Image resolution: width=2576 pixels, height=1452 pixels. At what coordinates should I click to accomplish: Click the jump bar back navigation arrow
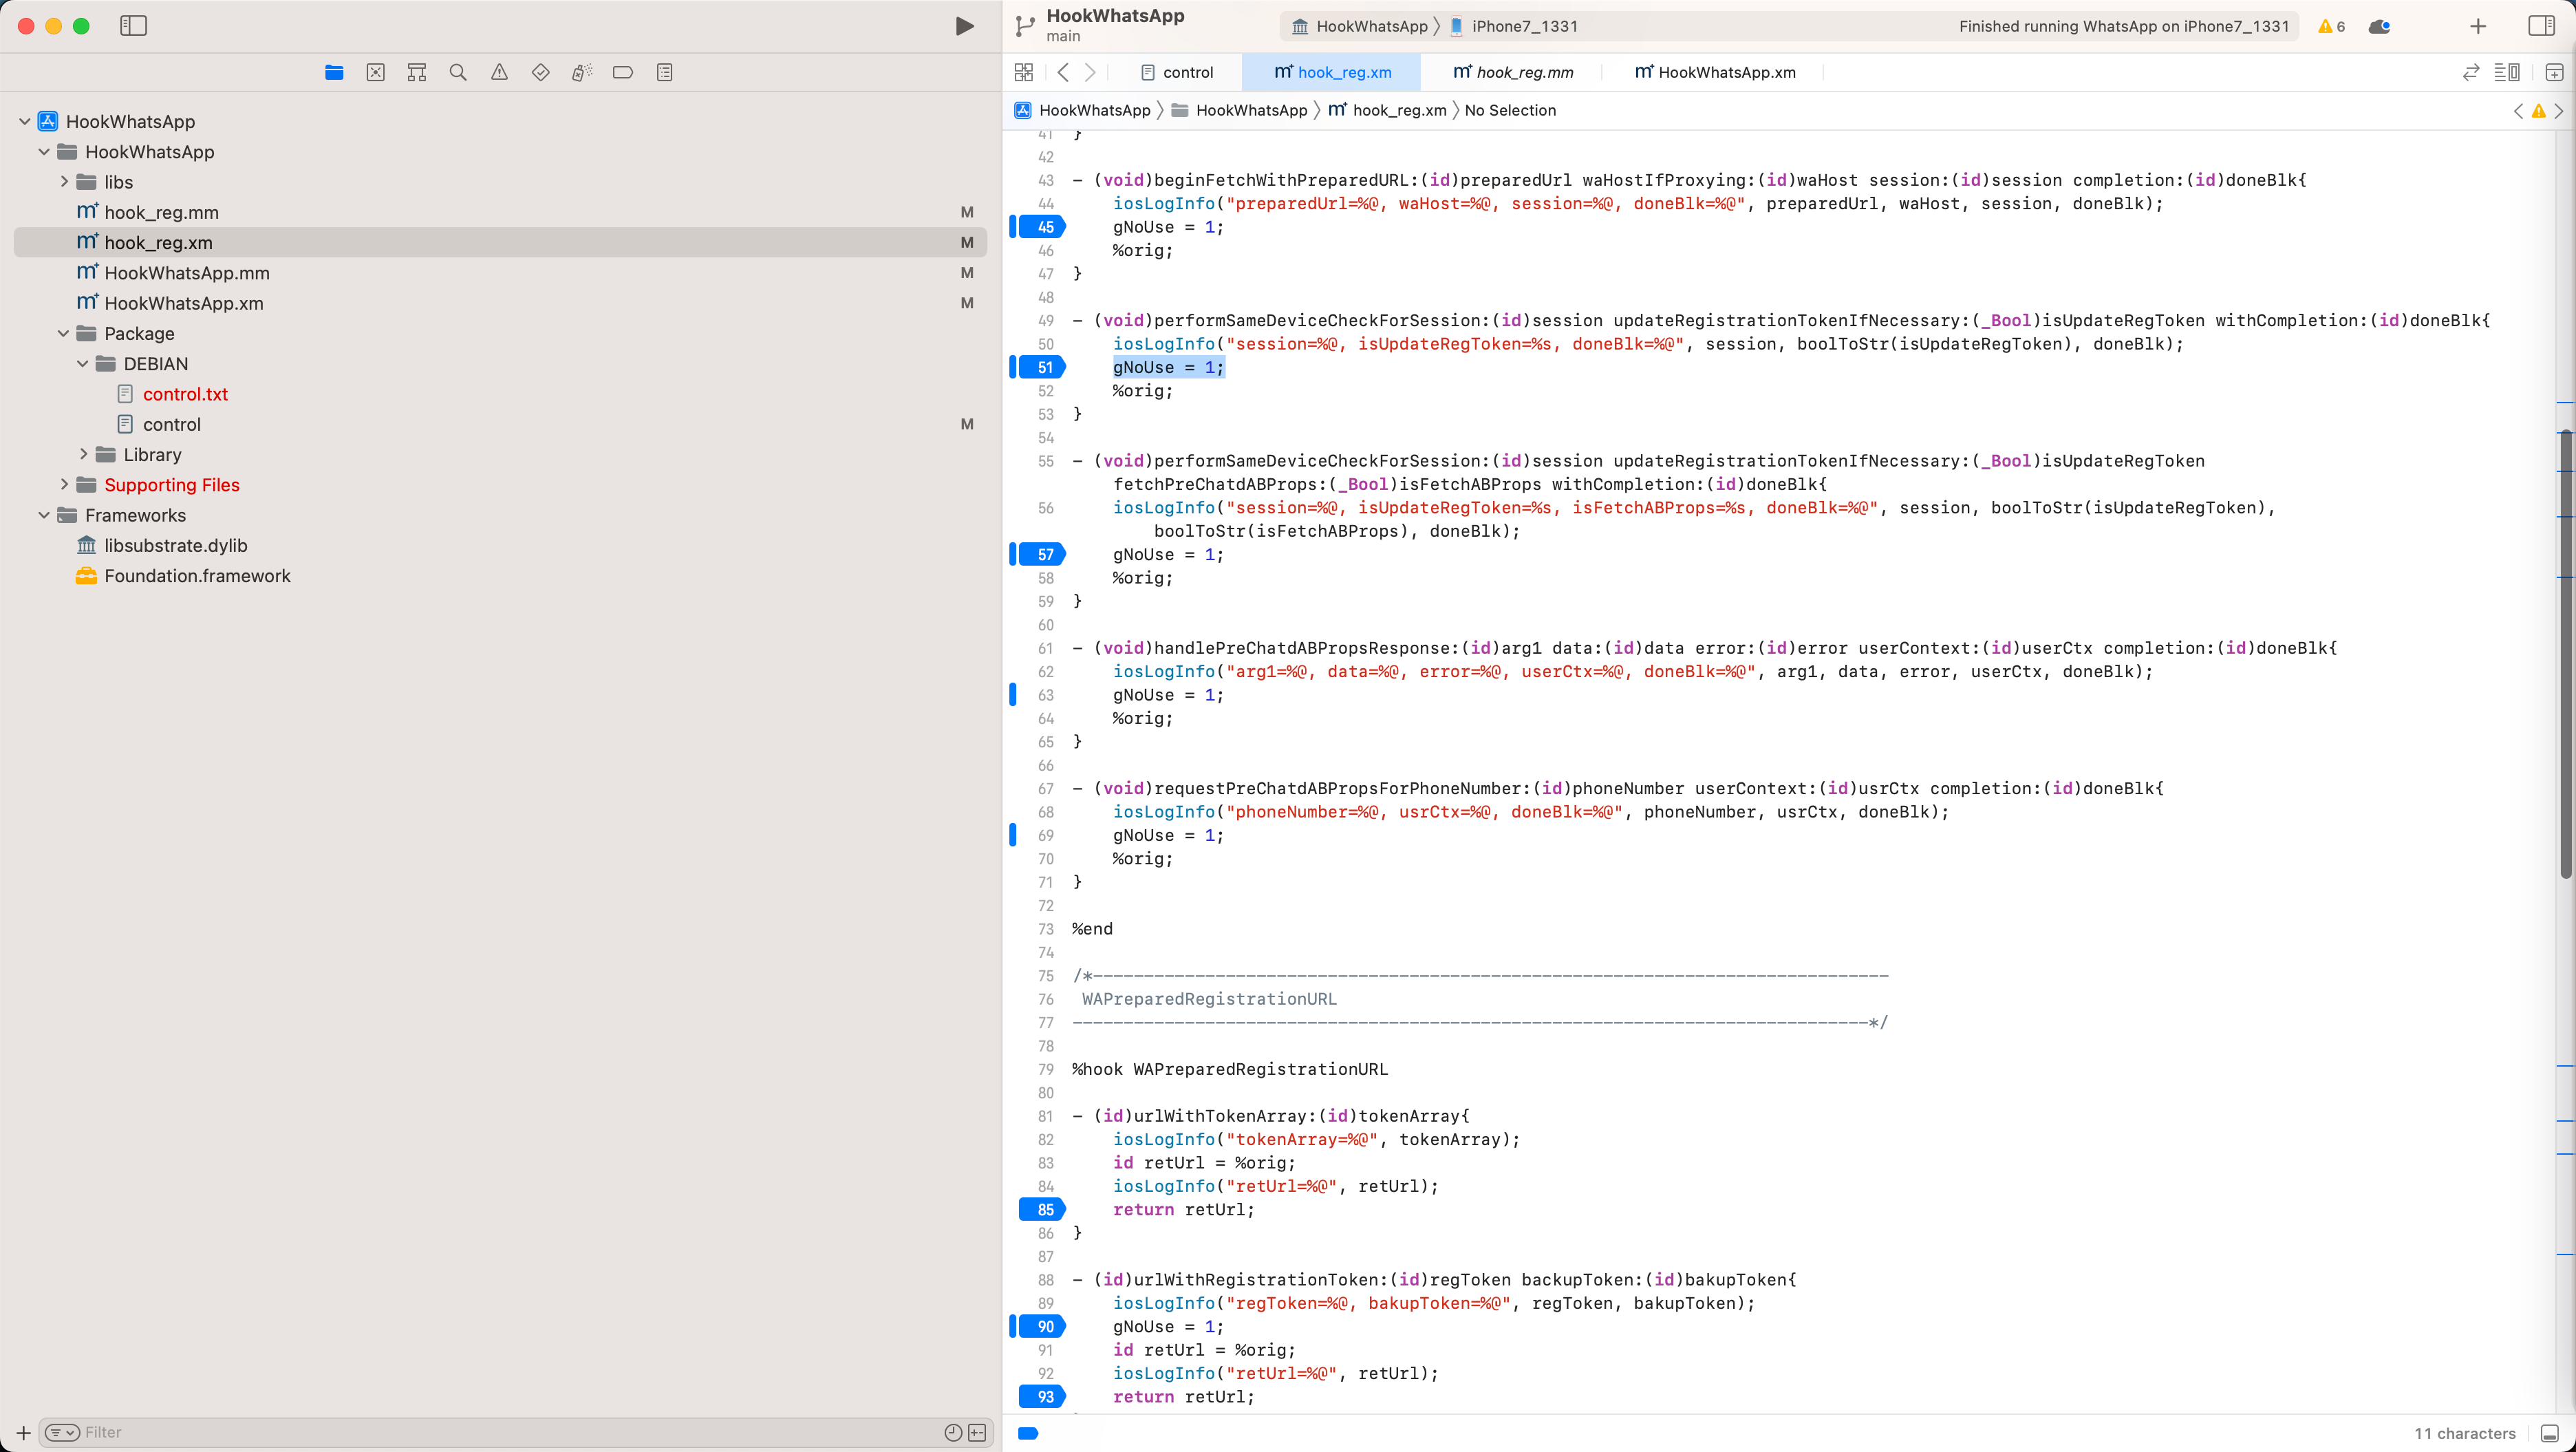(x=1062, y=72)
